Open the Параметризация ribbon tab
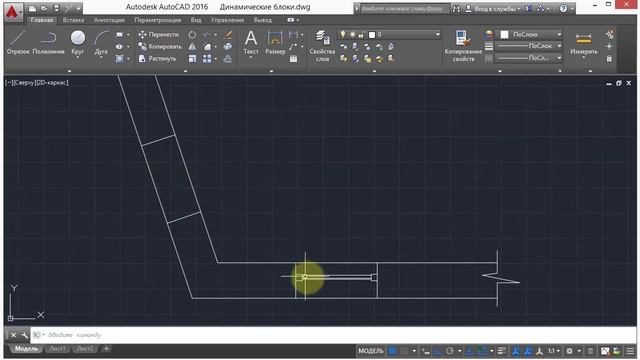Image resolution: width=640 pixels, height=360 pixels. [158, 20]
